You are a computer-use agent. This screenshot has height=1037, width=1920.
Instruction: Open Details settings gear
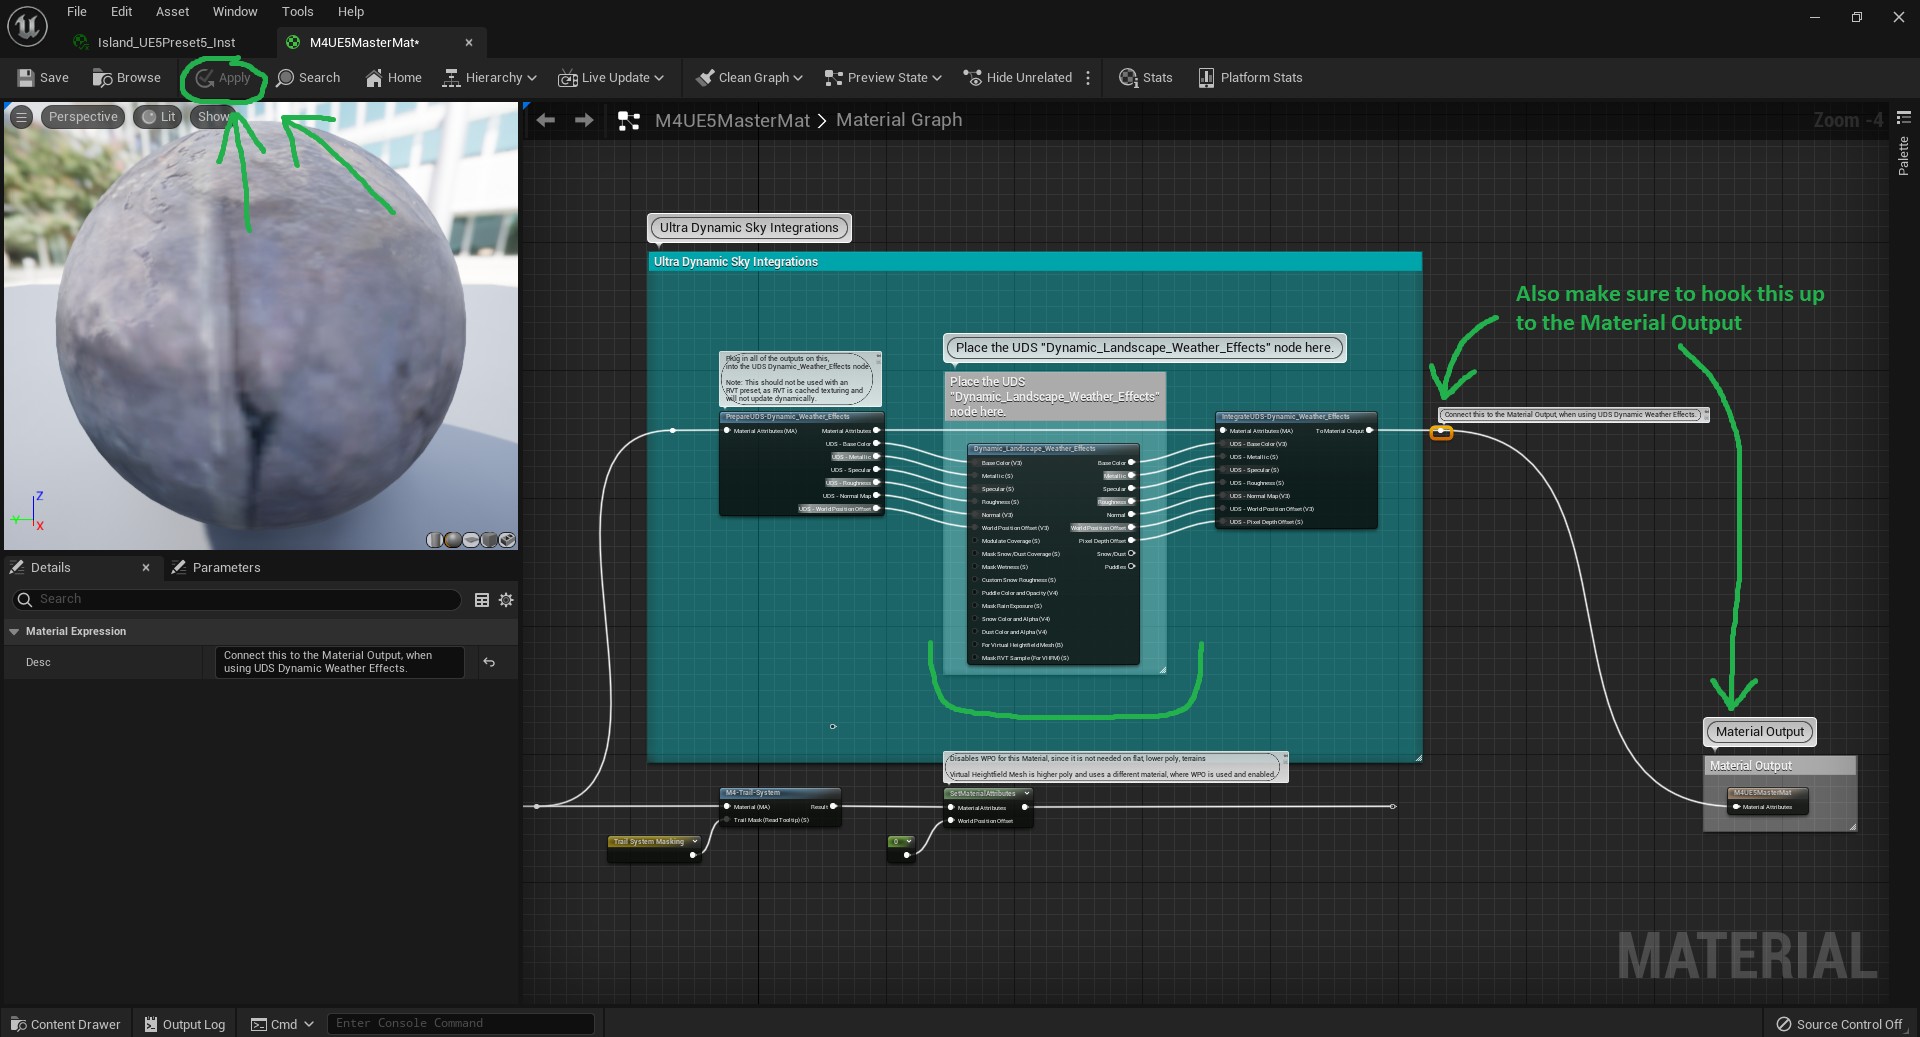click(x=506, y=600)
